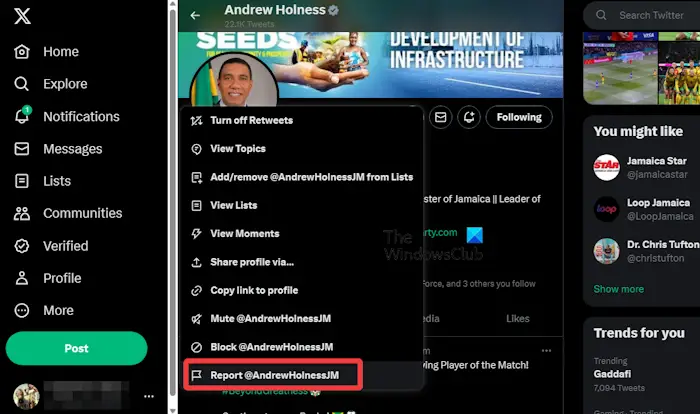Toggle the notification bell-plus button on profile
The image size is (700, 414).
click(x=469, y=117)
